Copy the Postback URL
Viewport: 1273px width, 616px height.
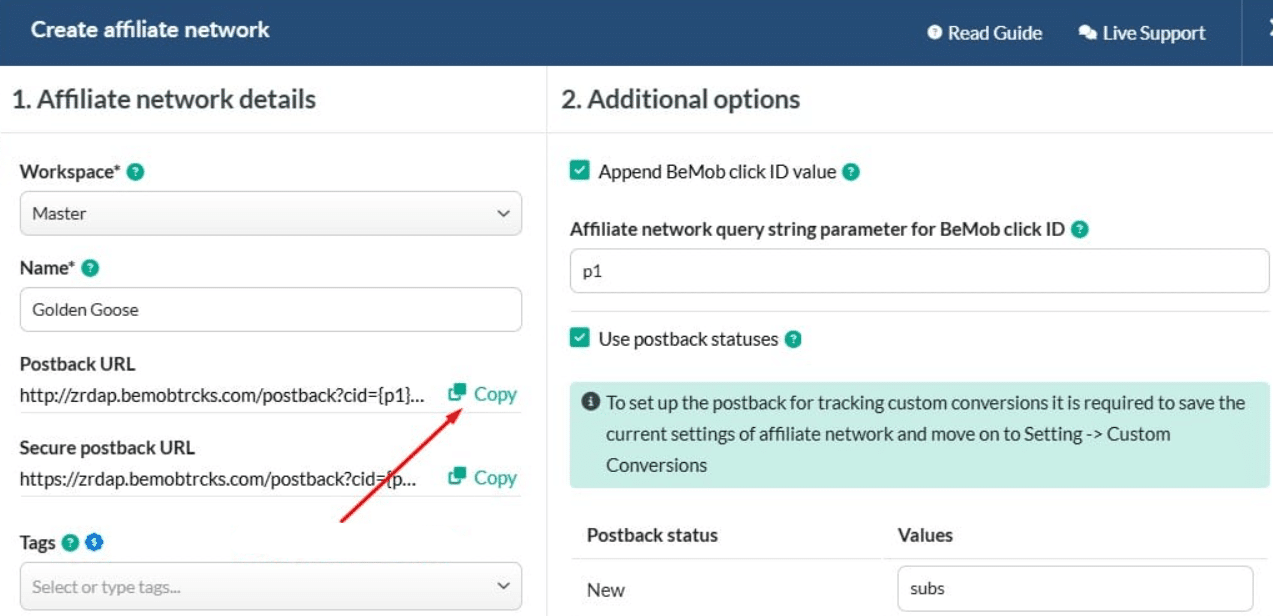click(x=483, y=394)
